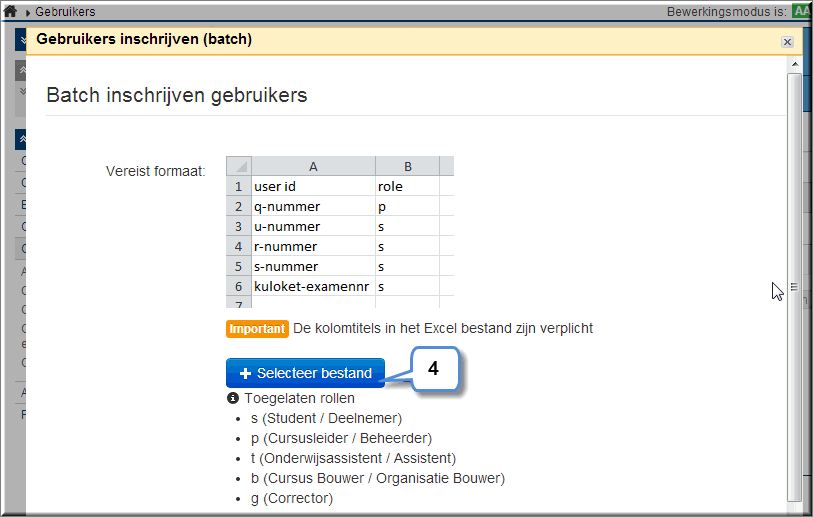The width and height of the screenshot is (813, 517).
Task: Expand the dark blue double-chevron-down sidebar header
Action: click(x=21, y=40)
